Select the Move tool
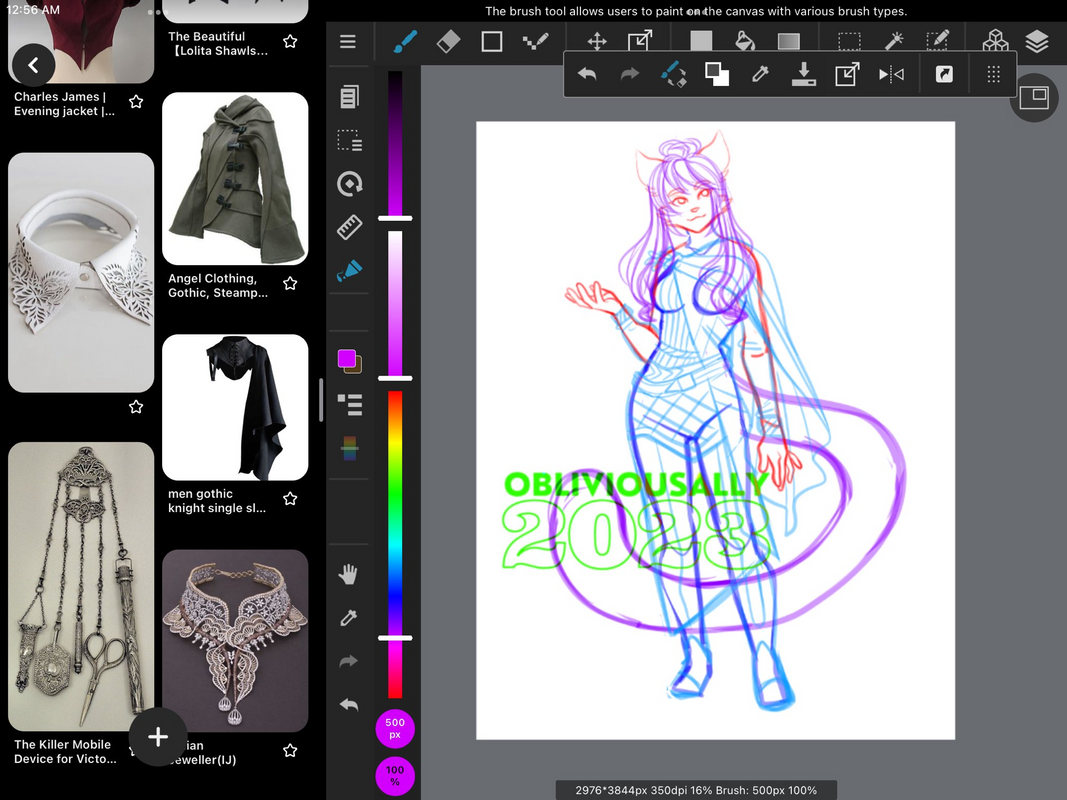The image size is (1067, 800). pos(597,41)
